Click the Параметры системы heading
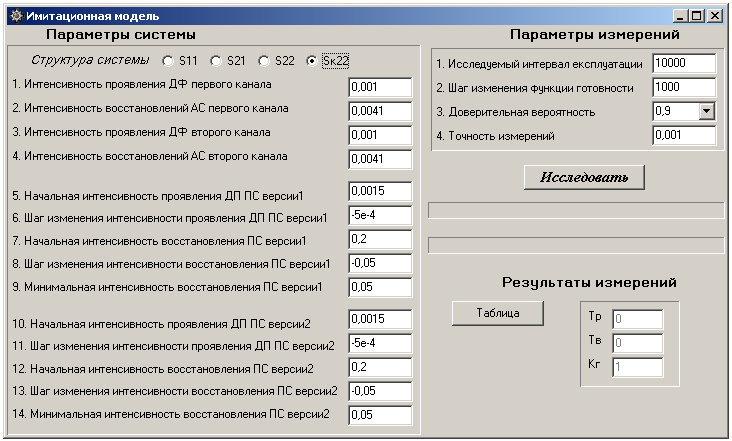732x441 pixels. pos(121,35)
